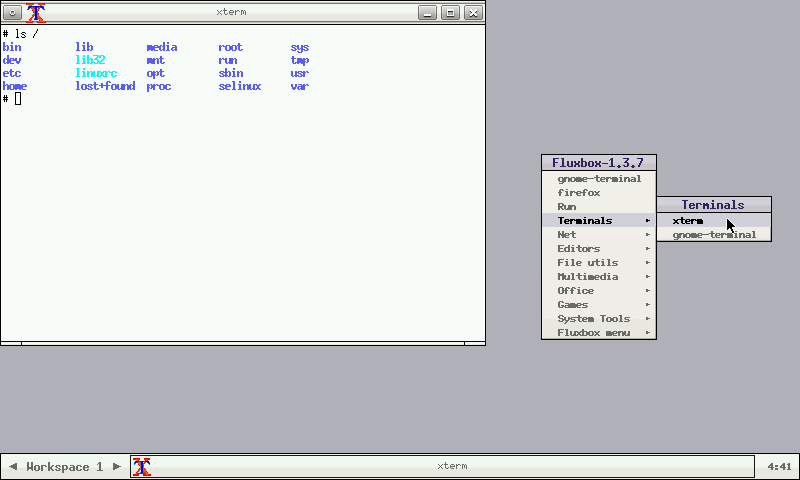
Task: Click the Fluxbox-1.3.7 menu title
Action: pos(599,163)
